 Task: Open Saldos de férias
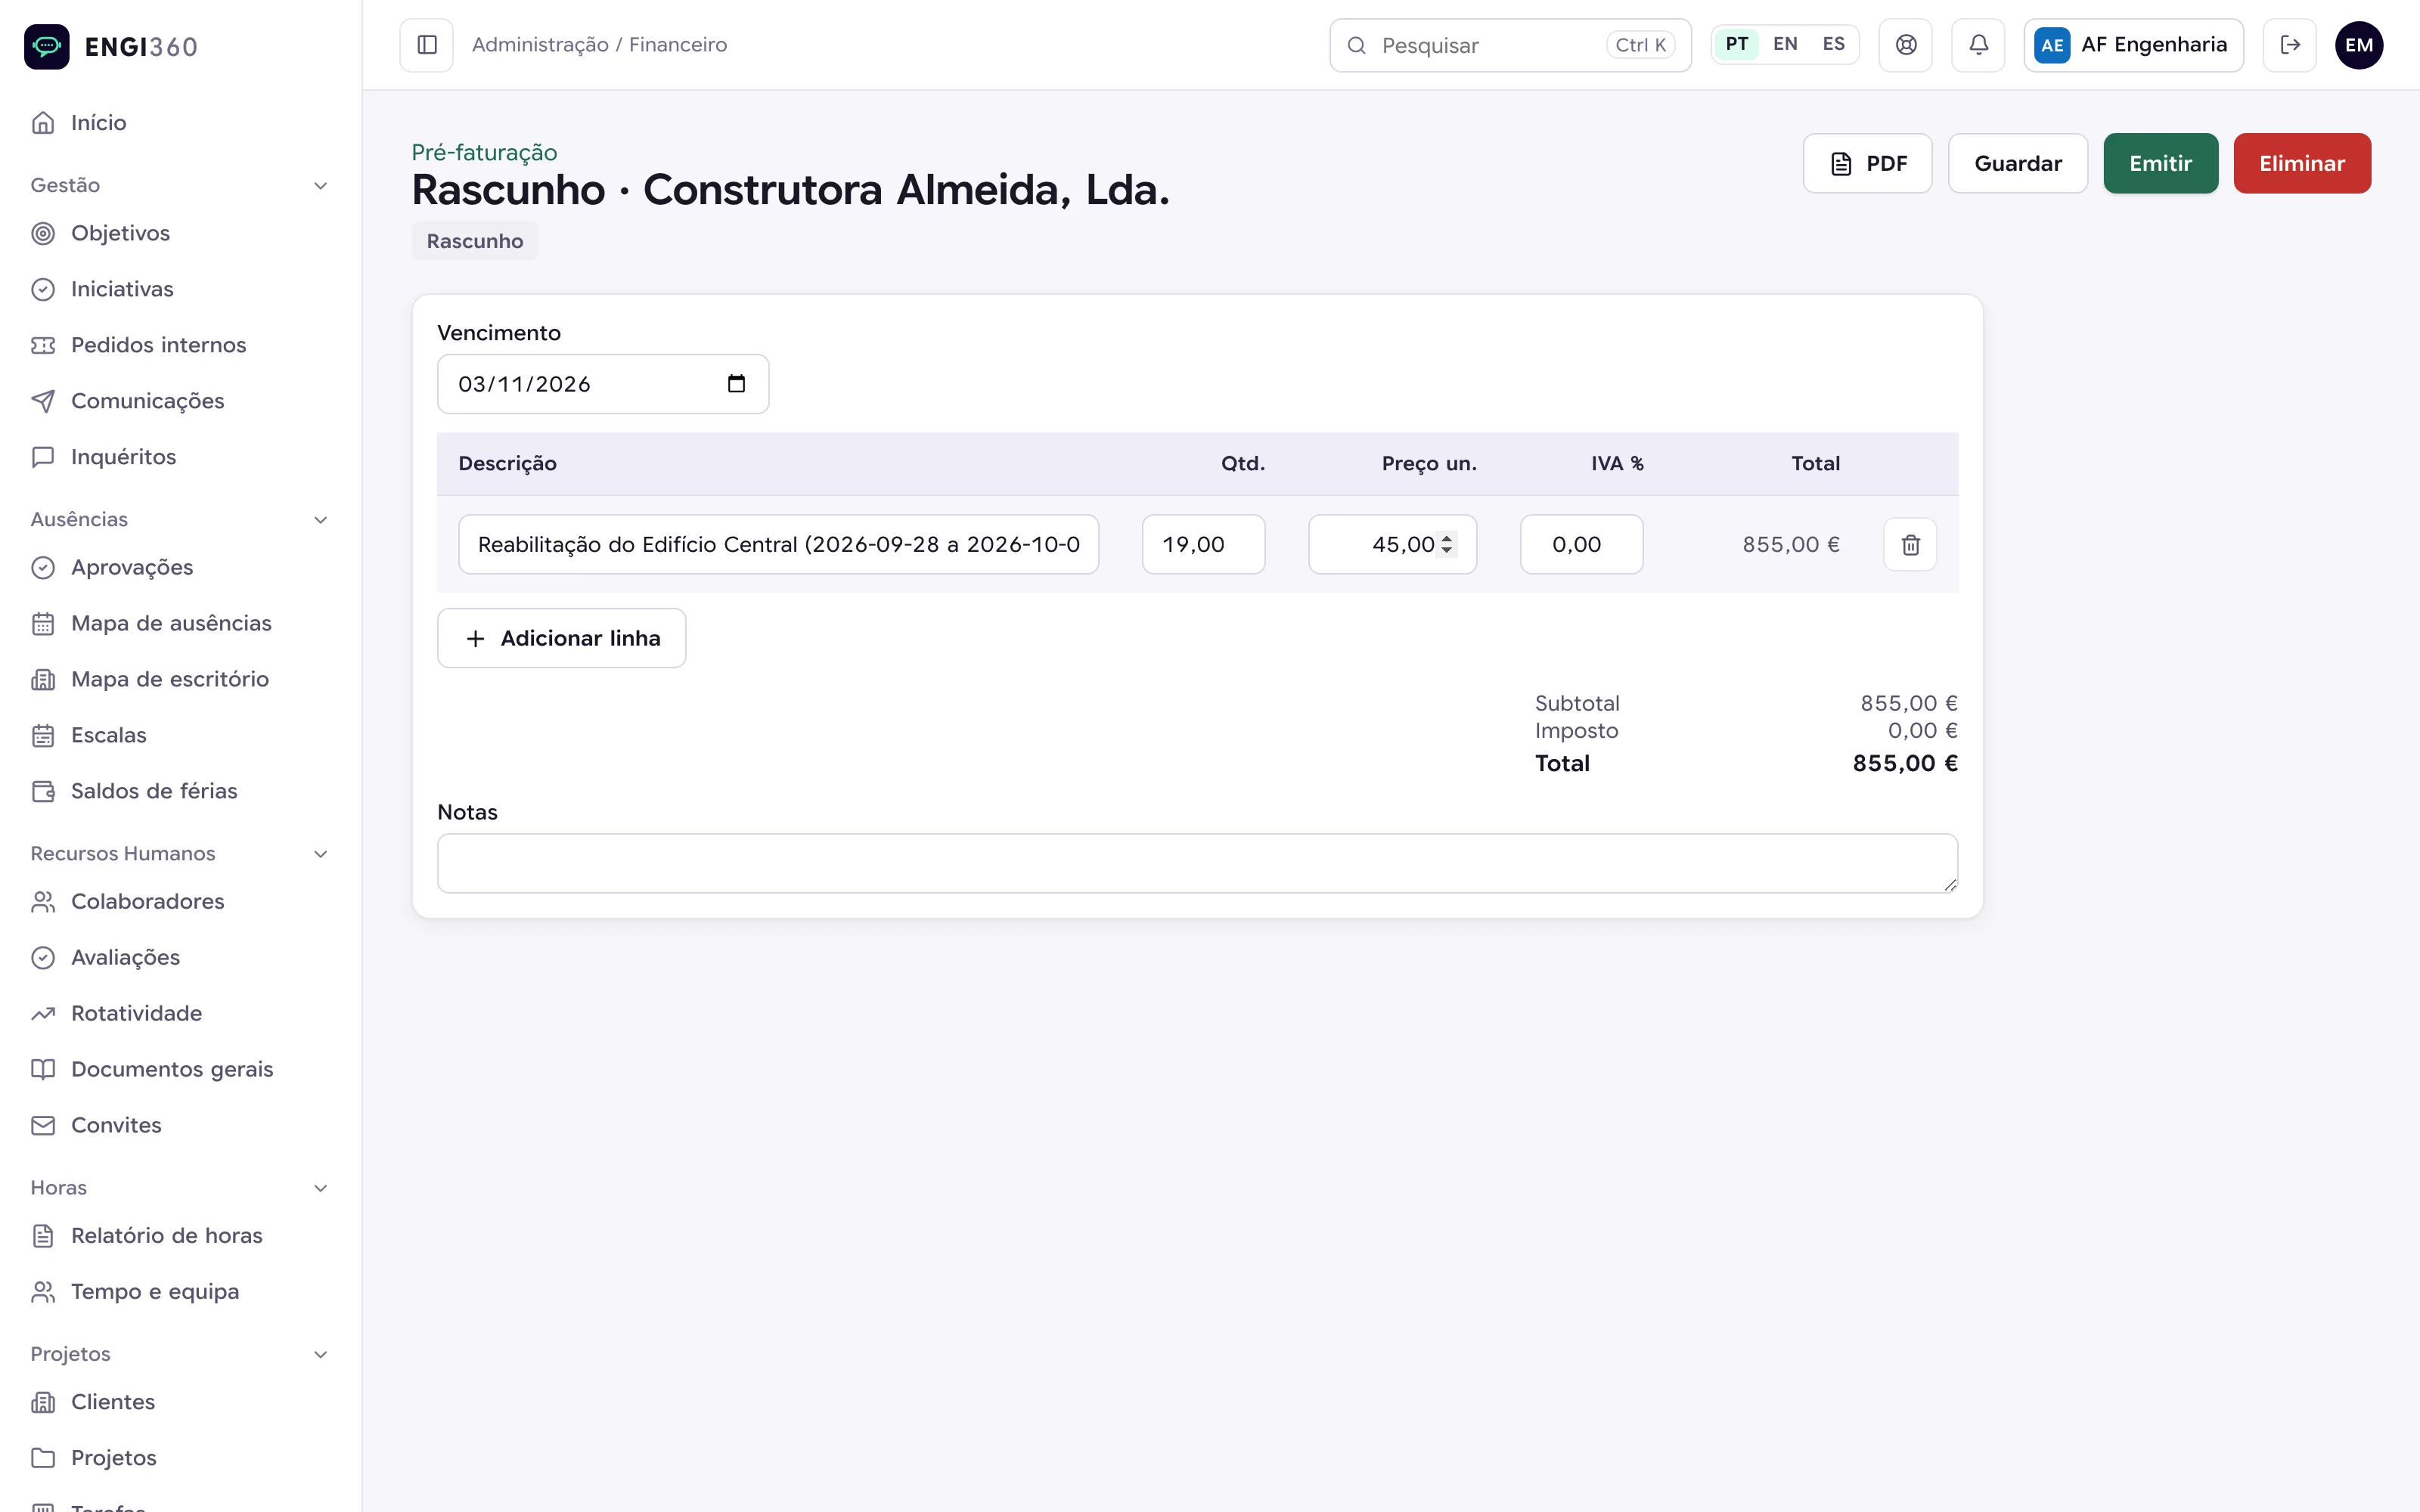181,791
